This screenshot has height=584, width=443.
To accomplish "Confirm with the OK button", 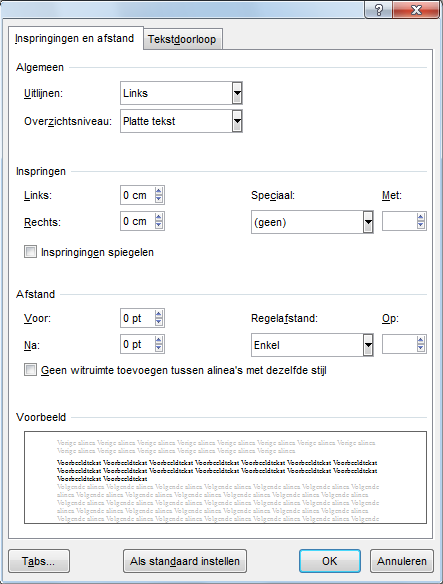I will pyautogui.click(x=330, y=561).
